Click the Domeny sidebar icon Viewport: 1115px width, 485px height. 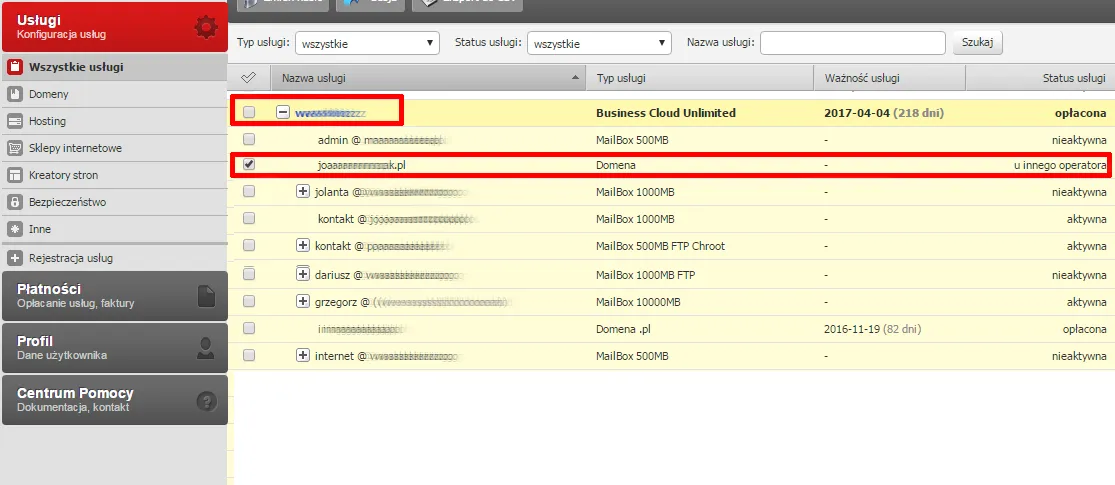[15, 94]
